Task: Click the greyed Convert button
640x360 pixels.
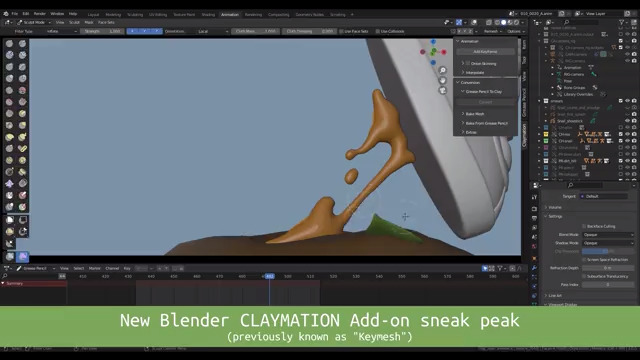Action: 485,102
